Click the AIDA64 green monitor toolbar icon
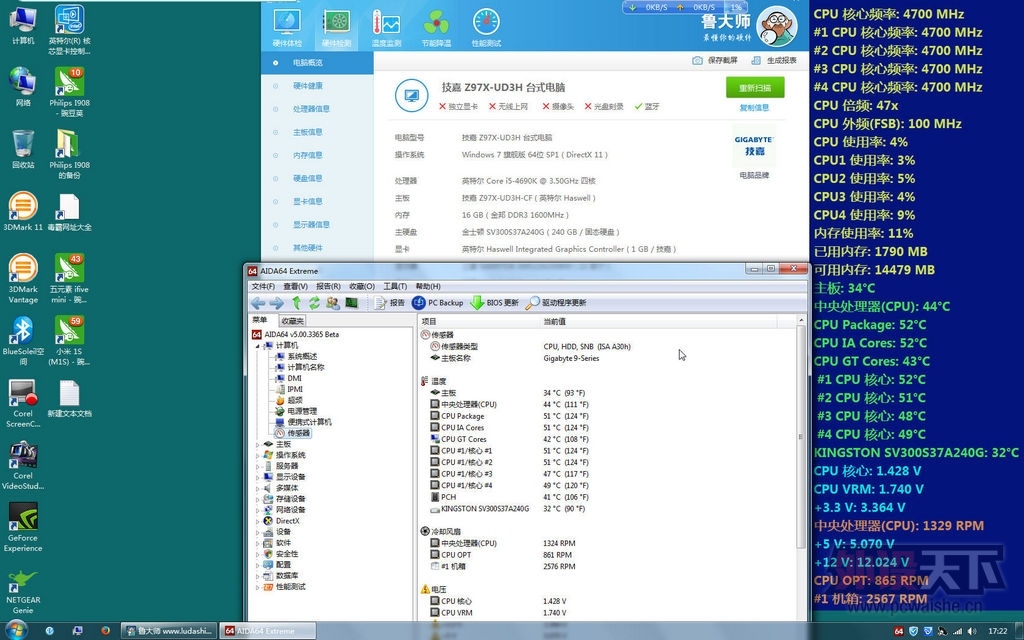This screenshot has height=640, width=1024. point(351,303)
